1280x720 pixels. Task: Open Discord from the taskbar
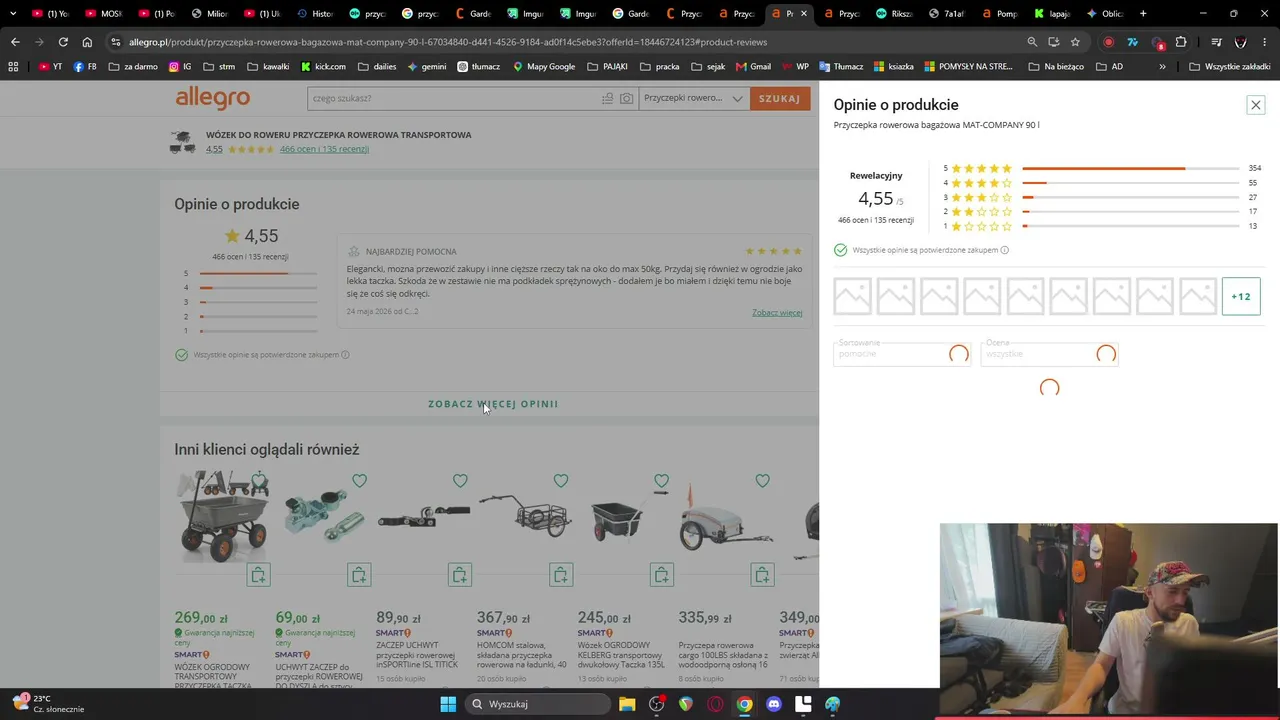773,704
